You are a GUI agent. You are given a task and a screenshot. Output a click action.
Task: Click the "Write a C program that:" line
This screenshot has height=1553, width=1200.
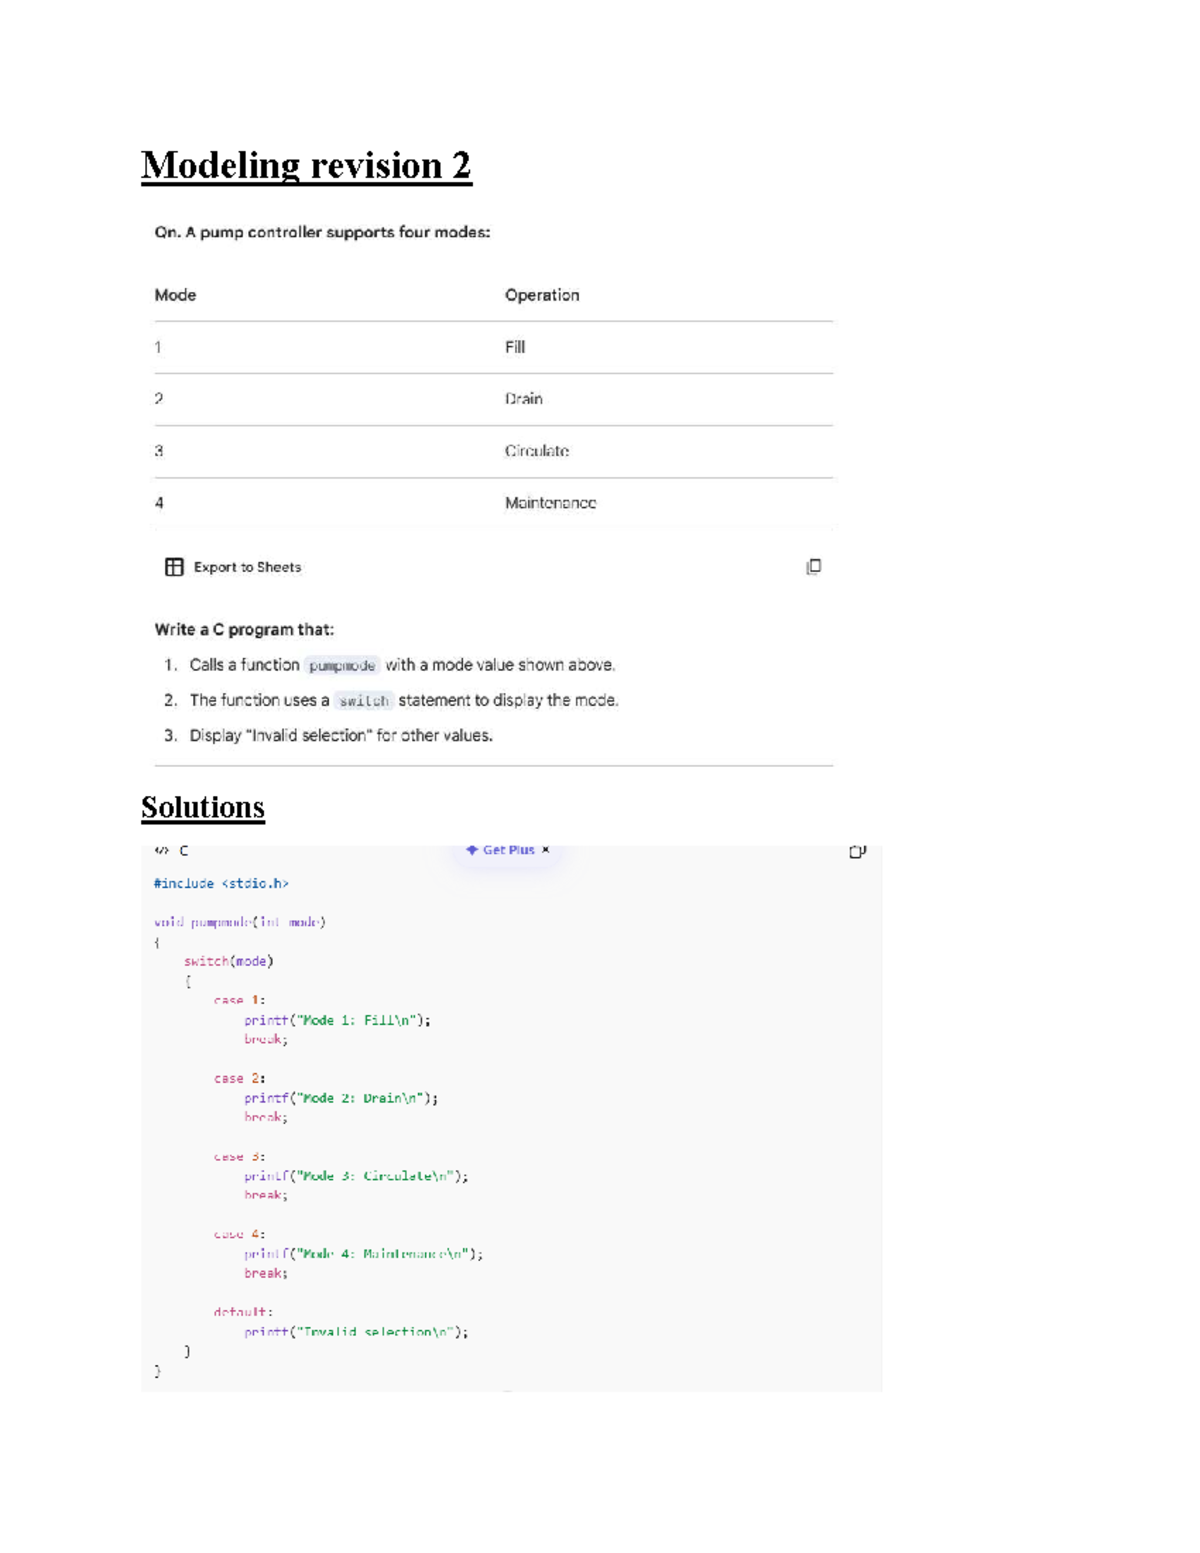pyautogui.click(x=244, y=630)
